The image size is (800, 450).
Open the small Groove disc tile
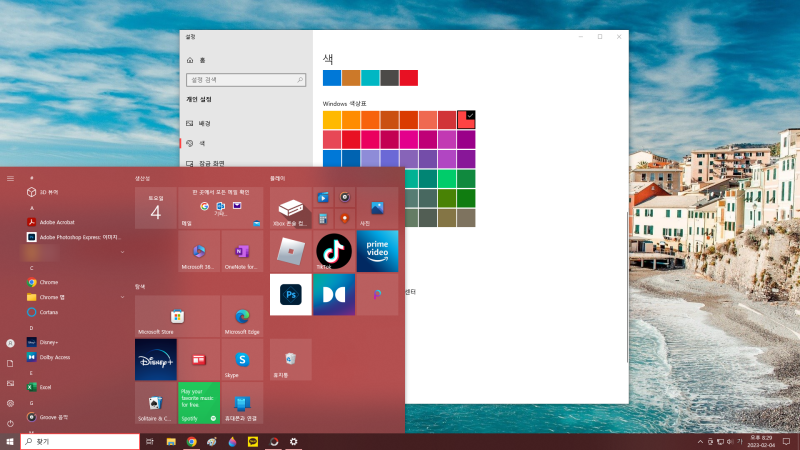pos(345,197)
